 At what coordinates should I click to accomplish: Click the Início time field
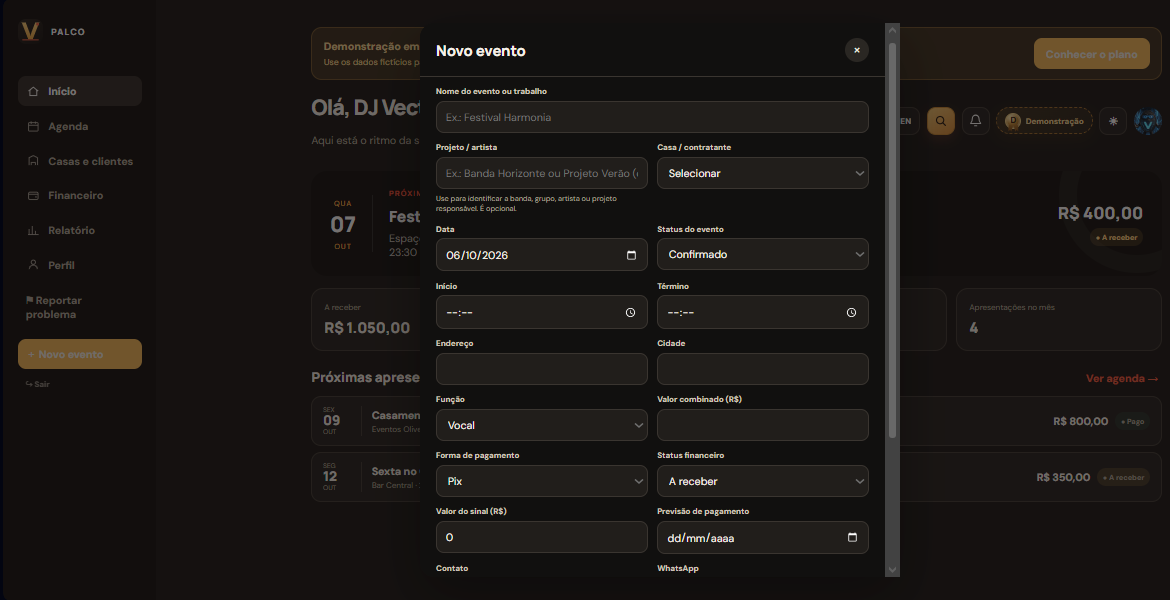click(x=542, y=312)
